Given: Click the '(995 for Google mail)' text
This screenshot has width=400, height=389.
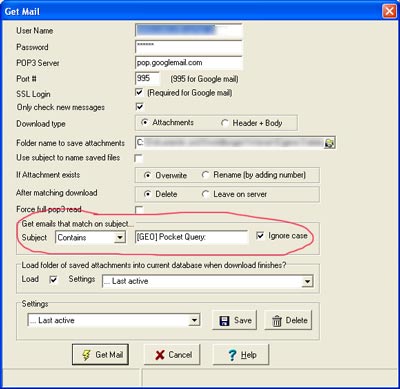Looking at the screenshot, I should (204, 79).
